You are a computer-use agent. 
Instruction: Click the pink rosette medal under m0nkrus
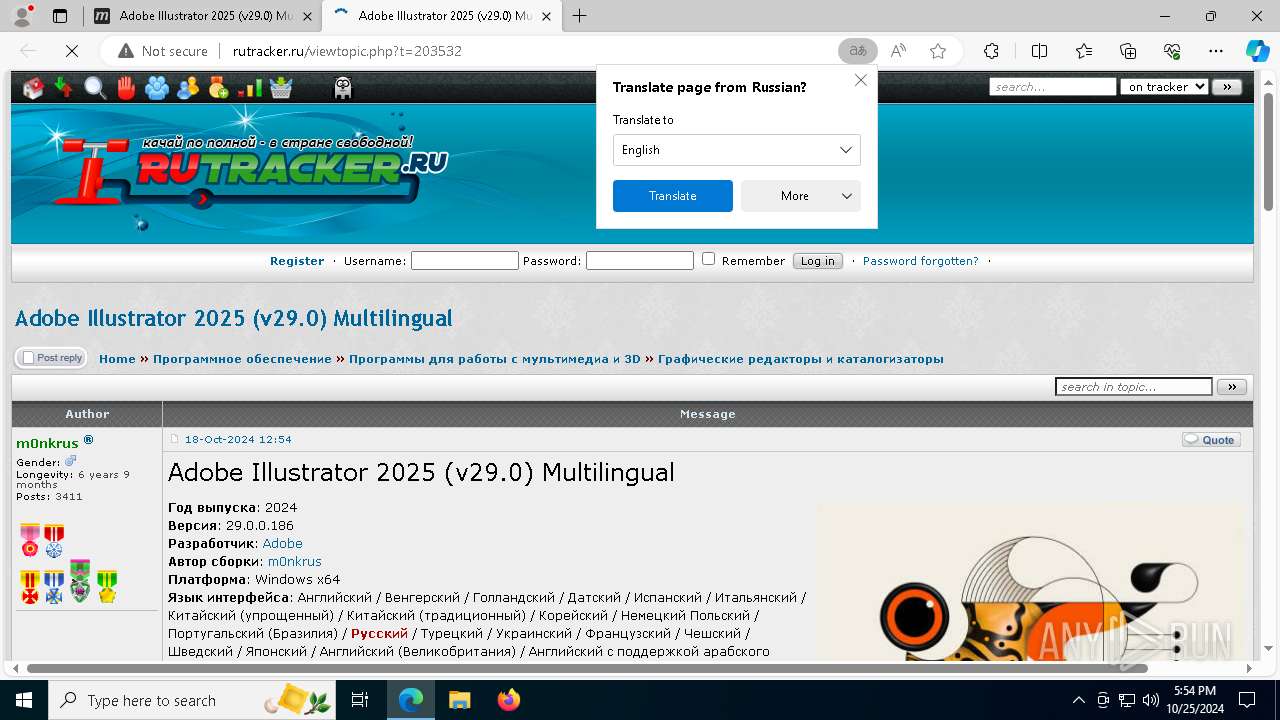[x=30, y=540]
